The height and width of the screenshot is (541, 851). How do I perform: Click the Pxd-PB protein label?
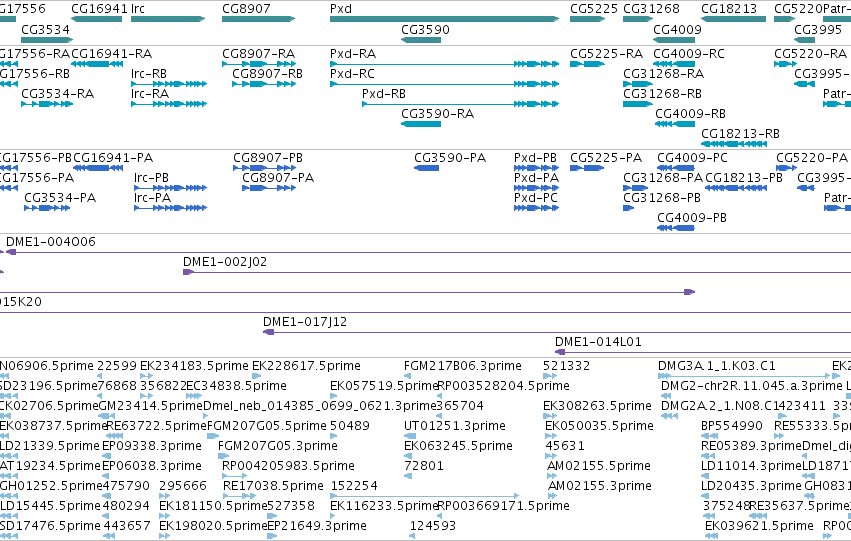tap(535, 158)
